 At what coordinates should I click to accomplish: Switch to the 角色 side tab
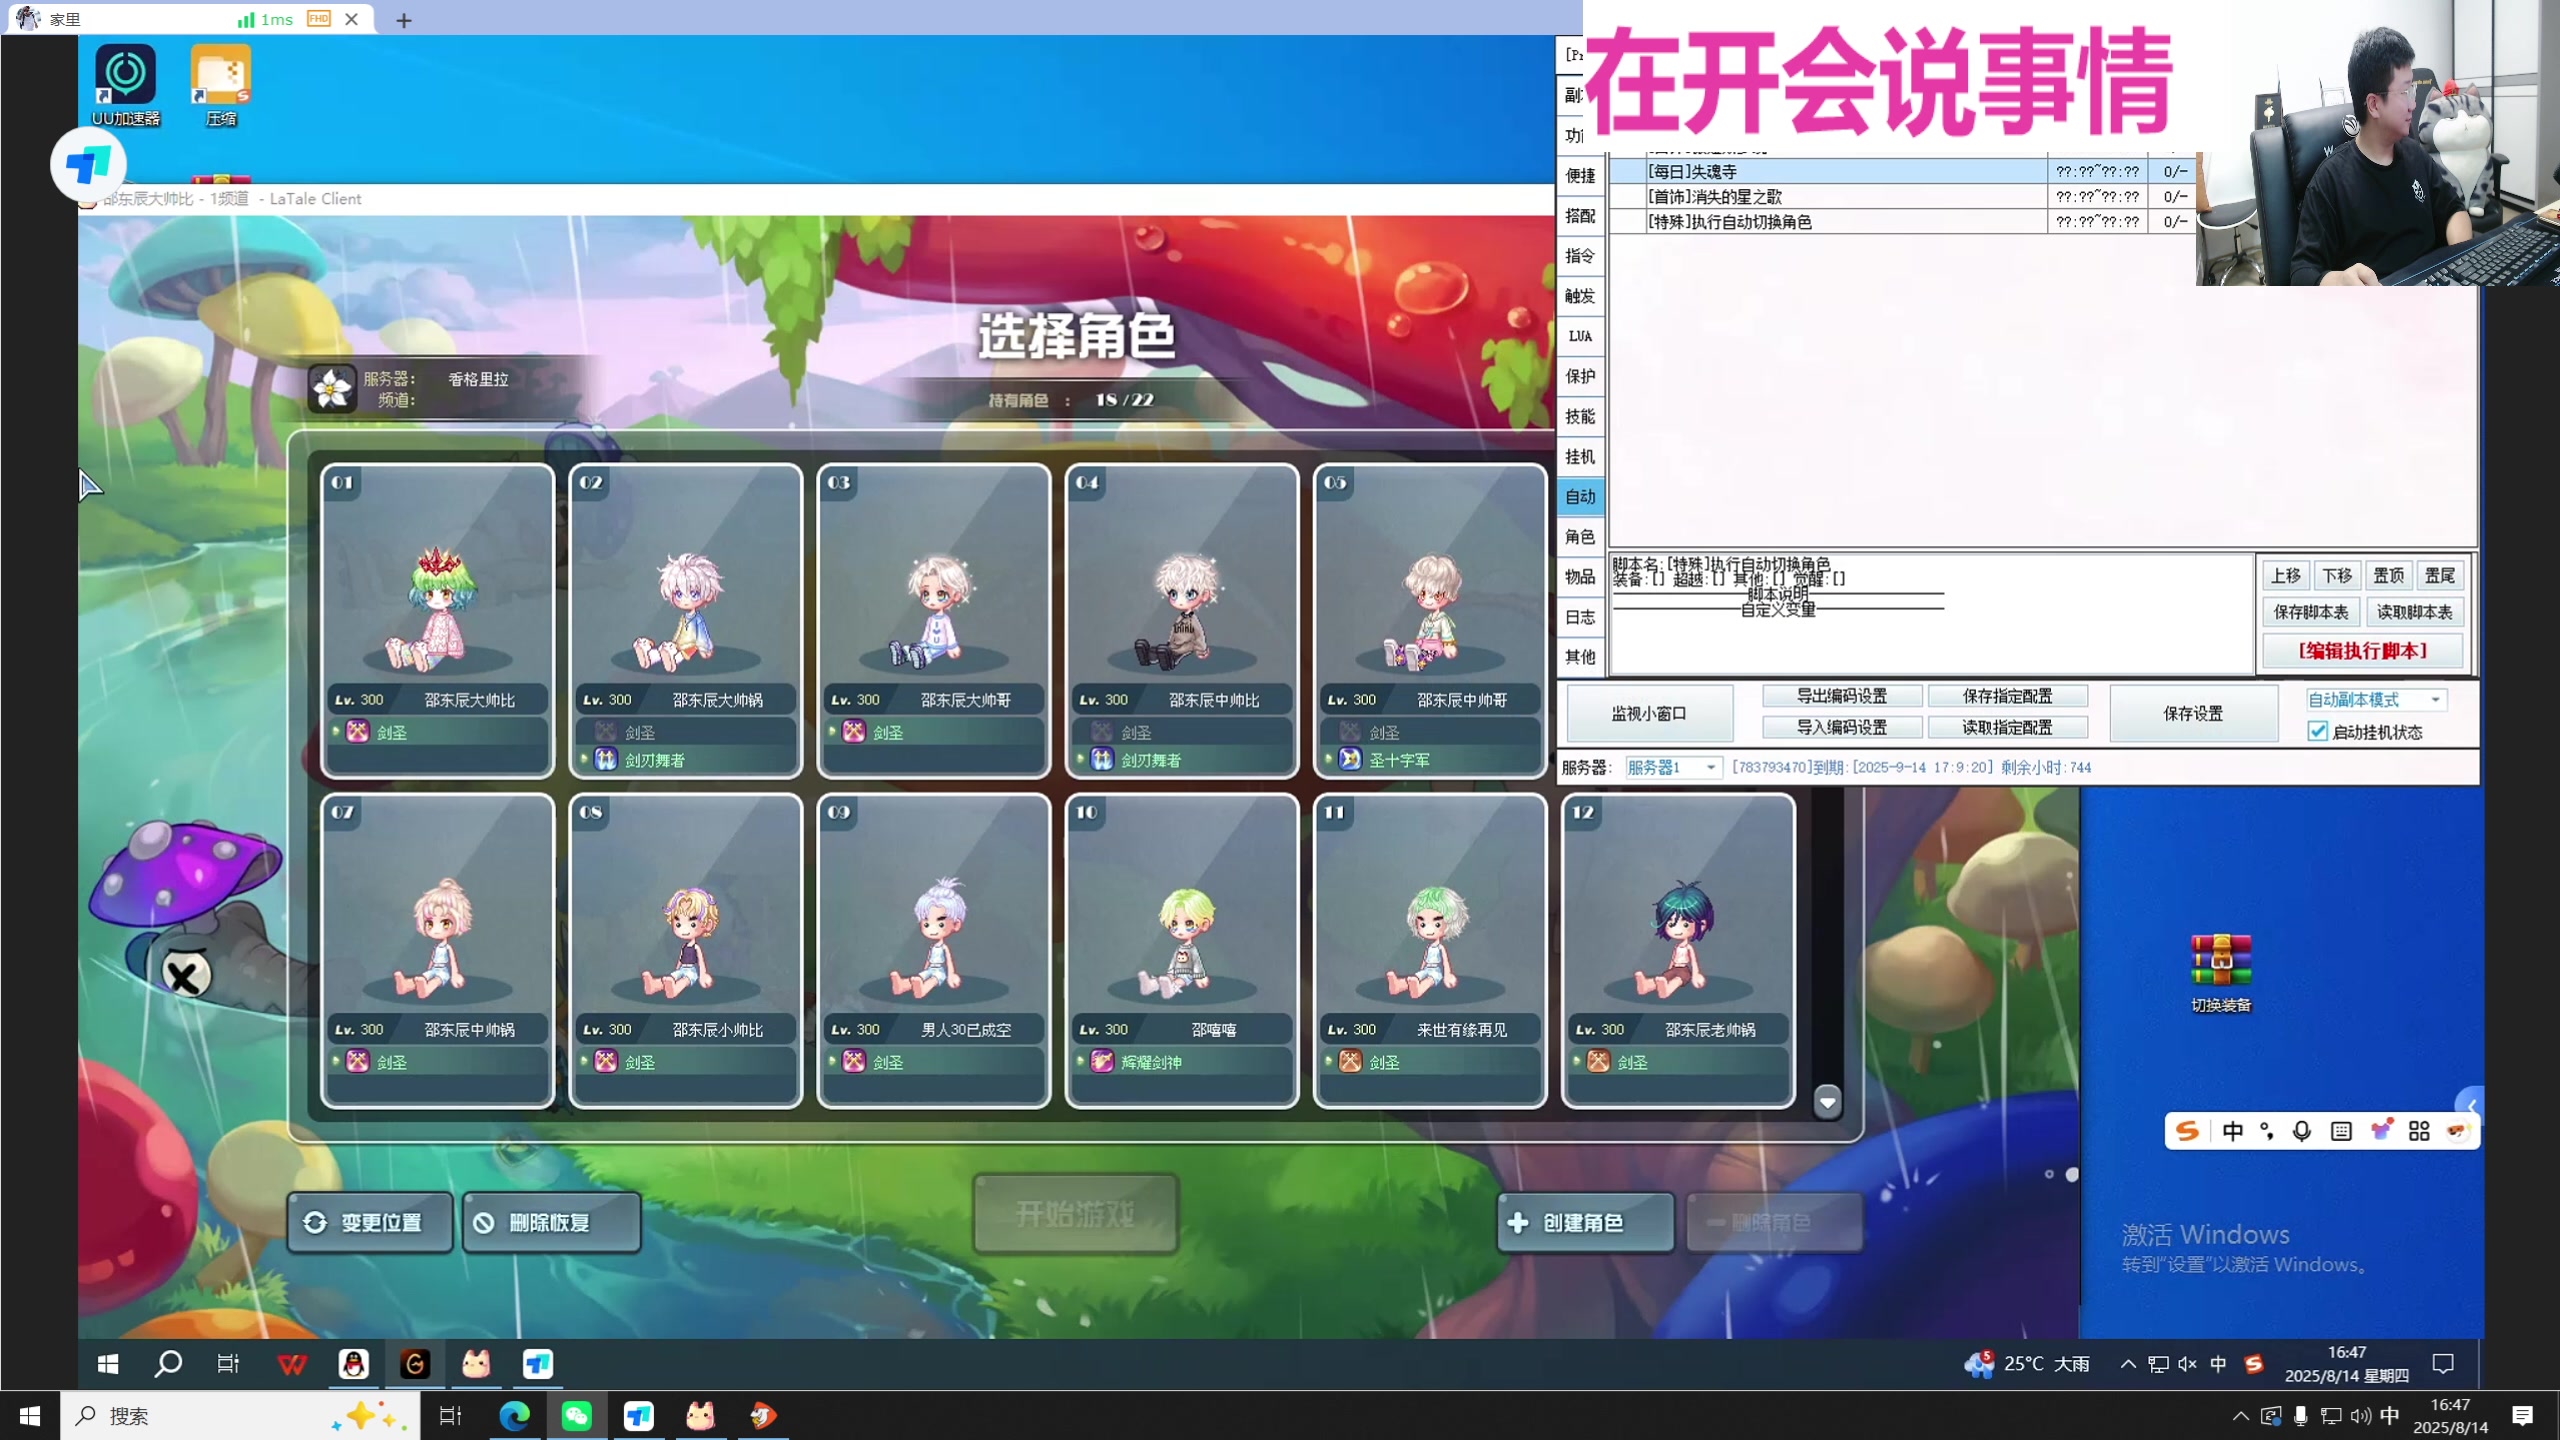1580,536
